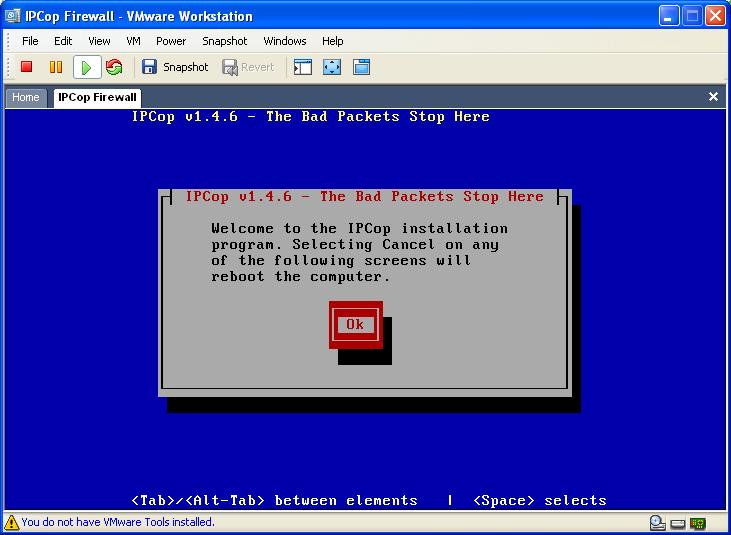Switch to the Home tab
Screen dimensions: 731x535
(x=26, y=97)
